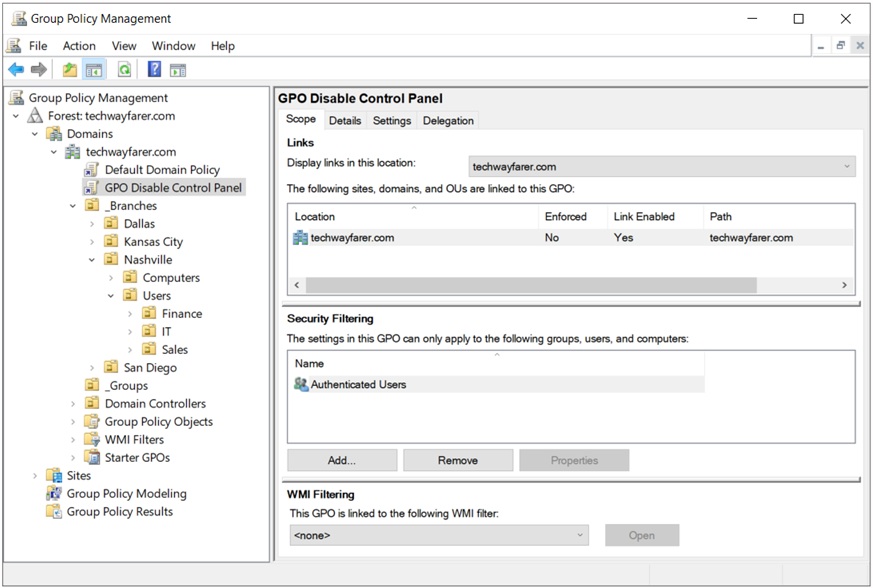Image resolution: width=873 pixels, height=588 pixels.
Task: Collapse the Nashville OU tree node
Action: 92,259
